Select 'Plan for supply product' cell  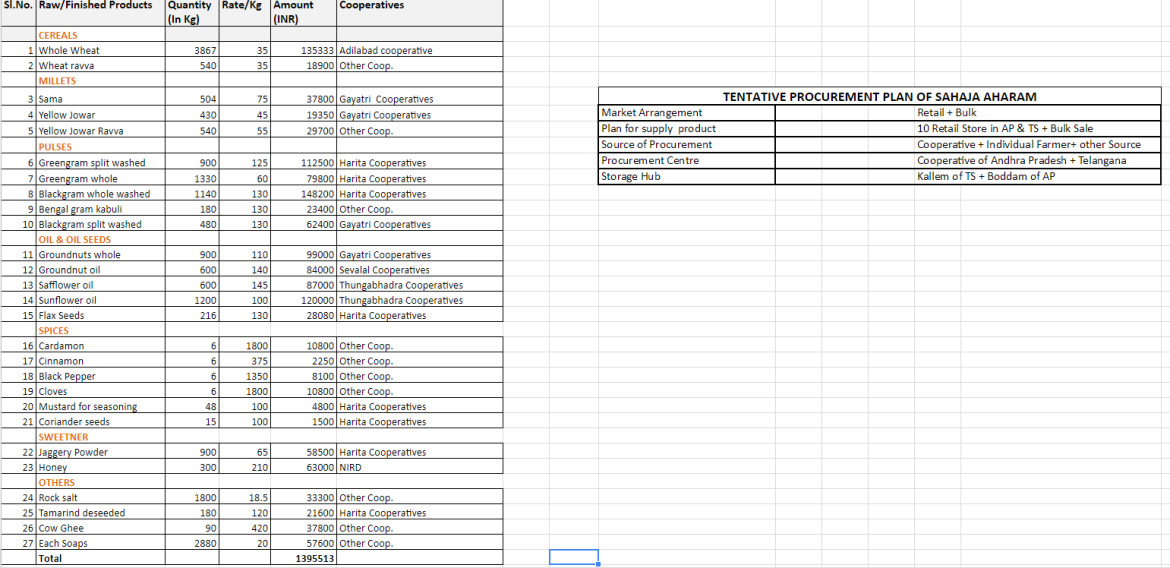pos(686,128)
